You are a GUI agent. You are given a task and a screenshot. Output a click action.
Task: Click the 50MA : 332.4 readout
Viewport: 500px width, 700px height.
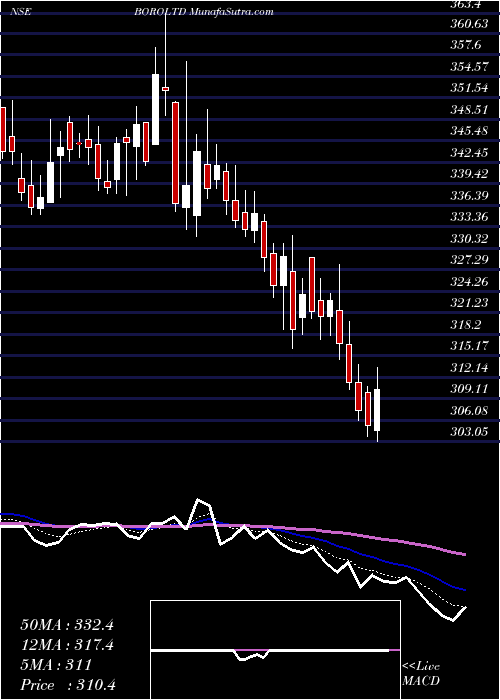[67, 625]
